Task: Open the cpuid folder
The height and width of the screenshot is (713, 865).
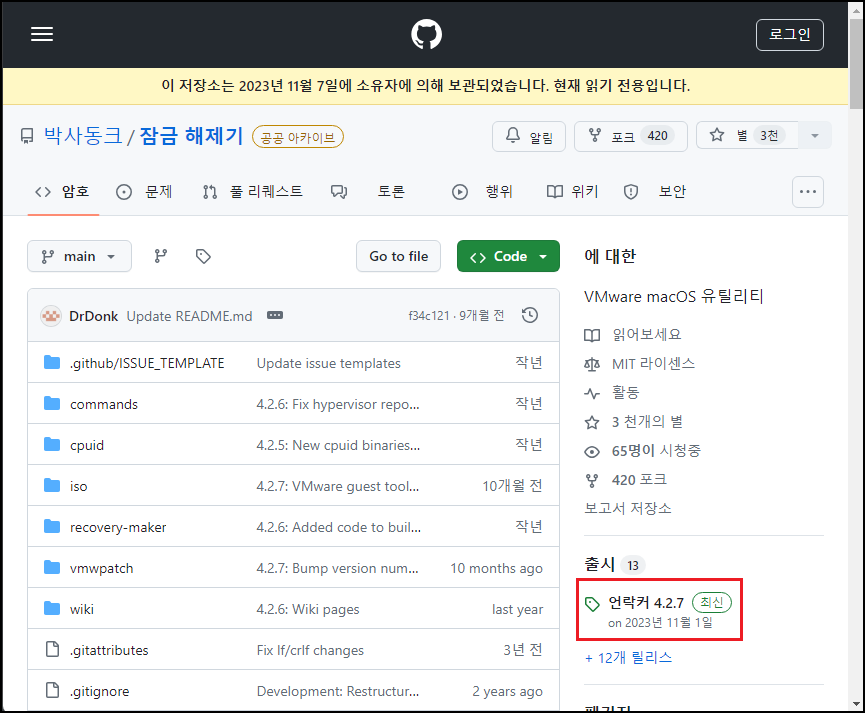Action: tap(87, 445)
